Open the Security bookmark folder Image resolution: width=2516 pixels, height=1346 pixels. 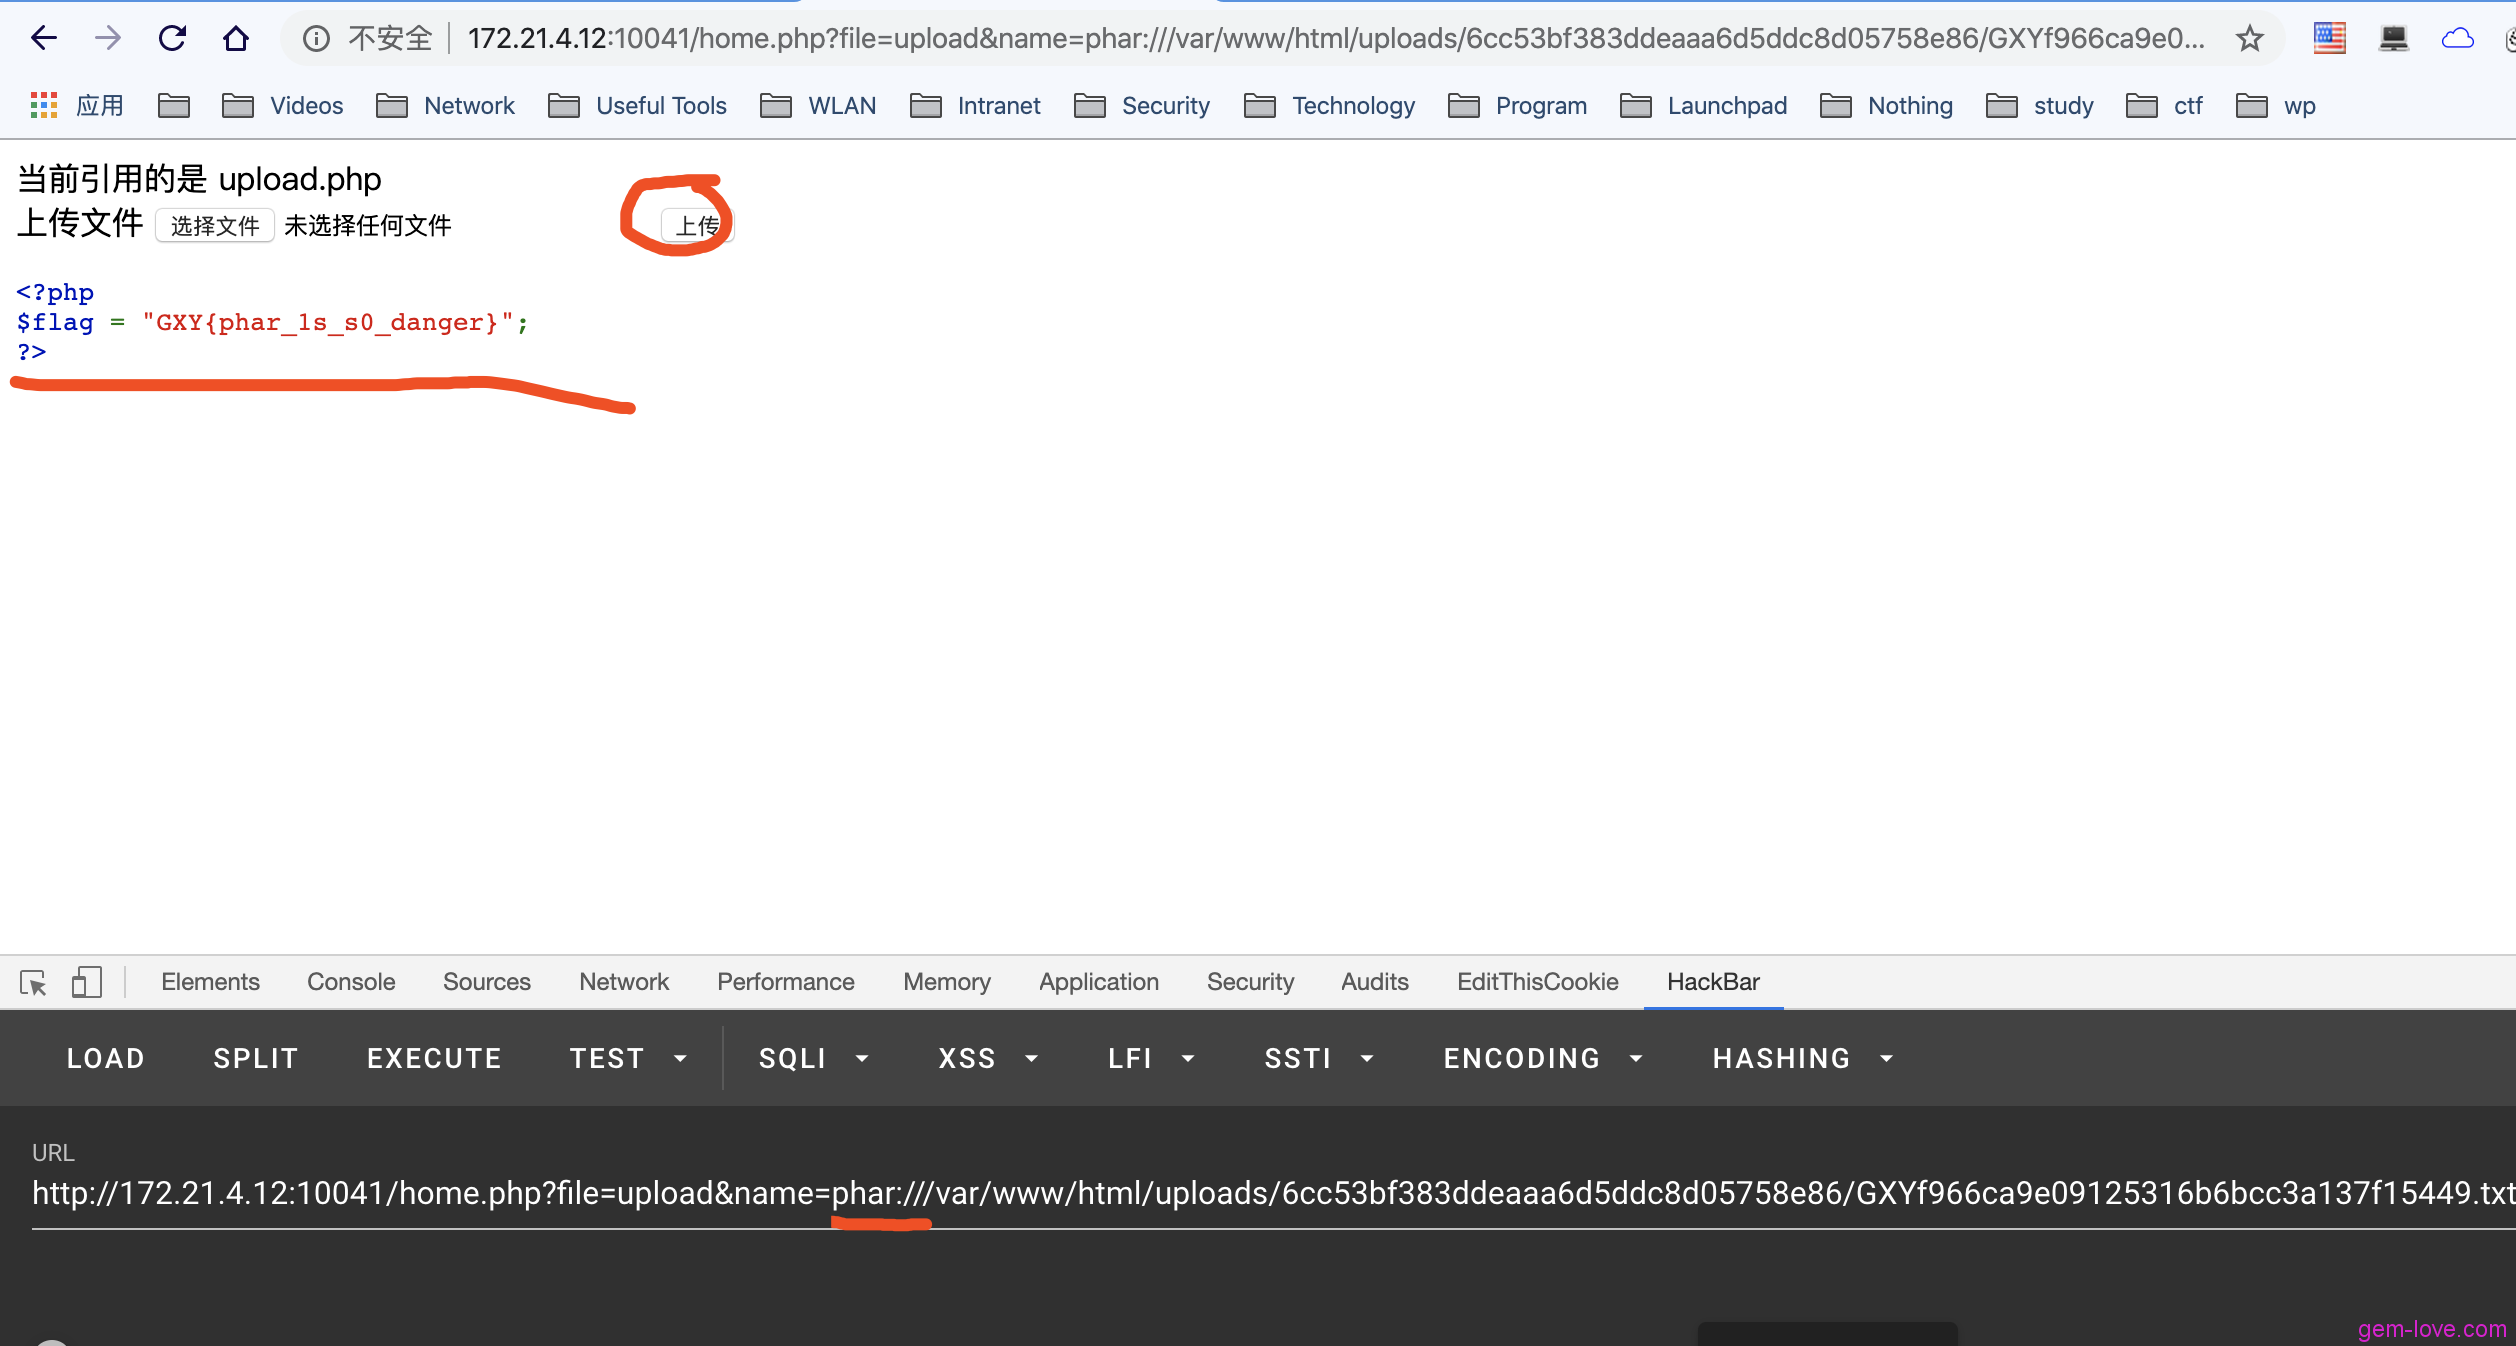tap(1141, 105)
